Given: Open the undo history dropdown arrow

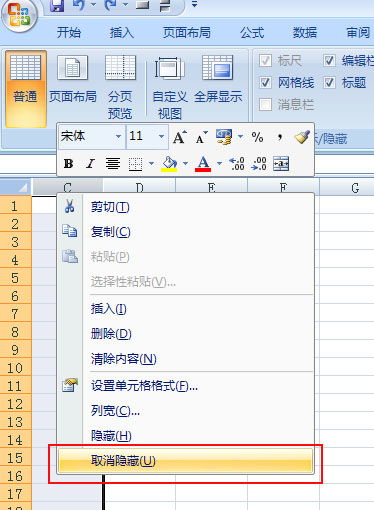Looking at the screenshot, I should [94, 5].
